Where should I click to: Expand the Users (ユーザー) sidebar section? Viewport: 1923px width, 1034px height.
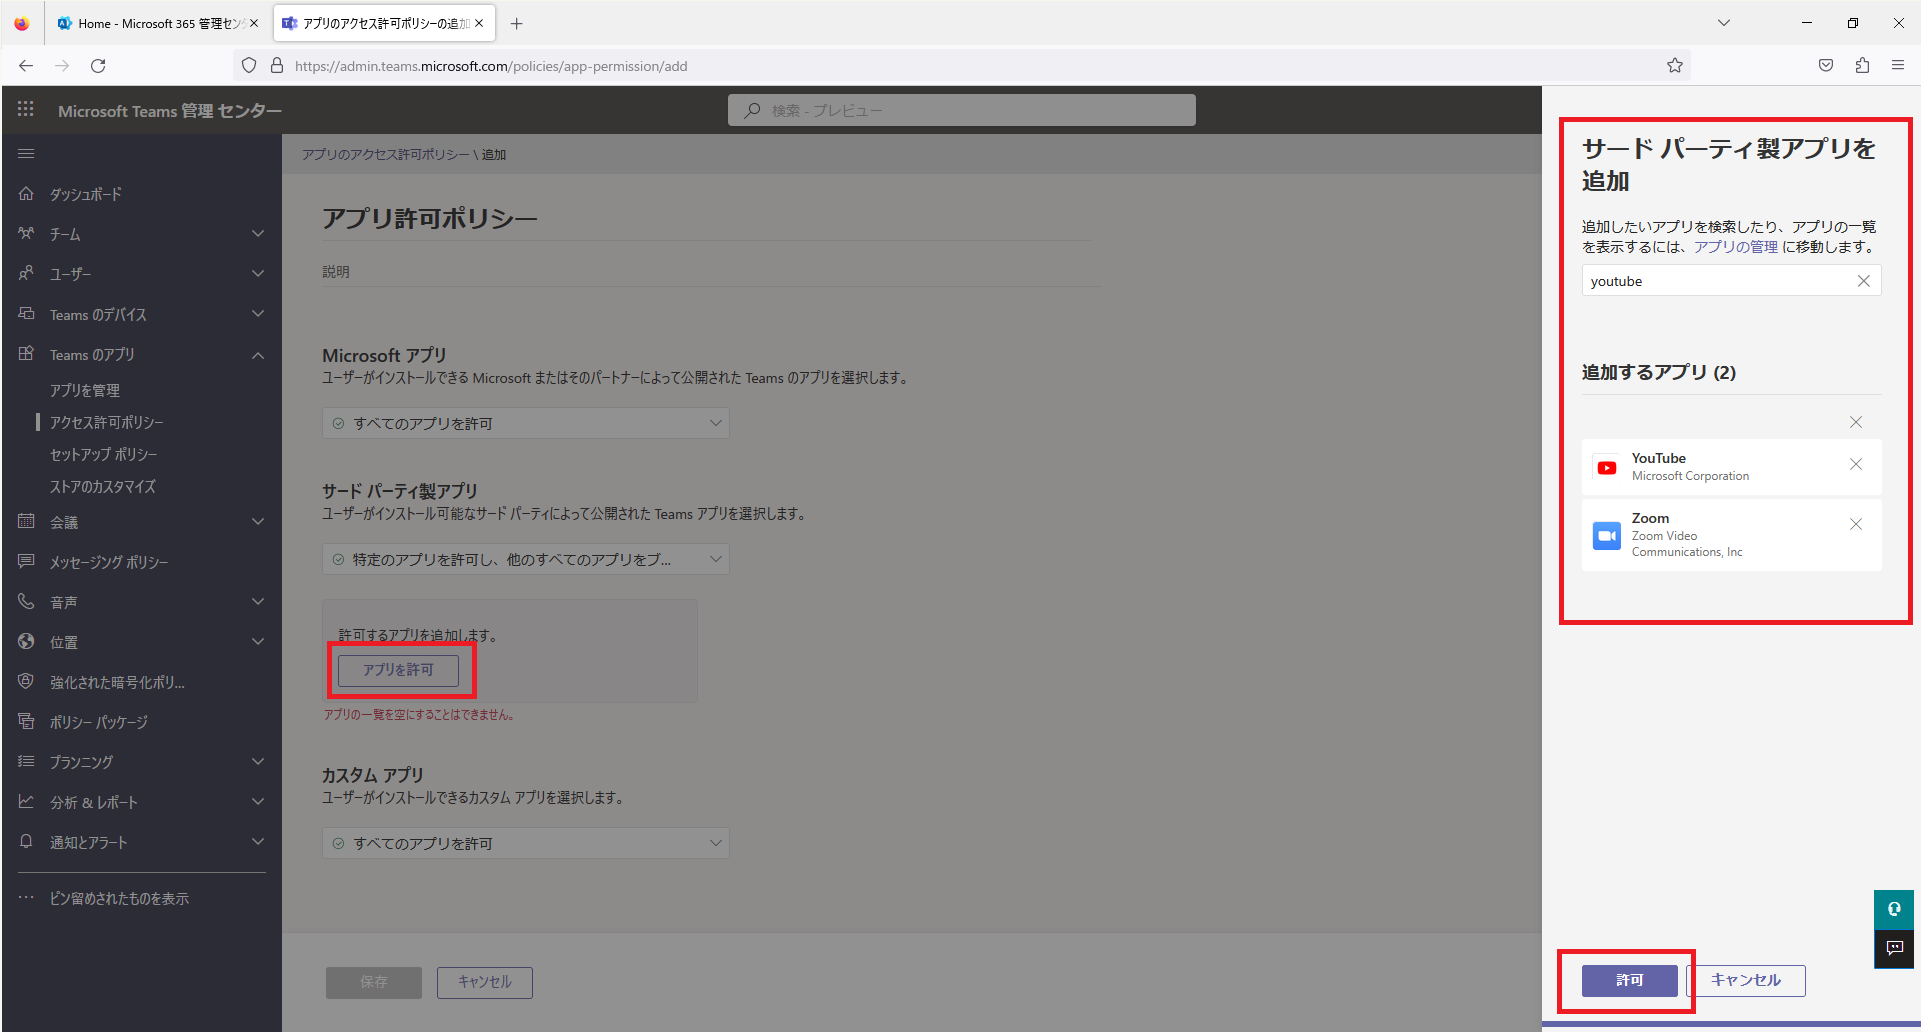[x=258, y=274]
